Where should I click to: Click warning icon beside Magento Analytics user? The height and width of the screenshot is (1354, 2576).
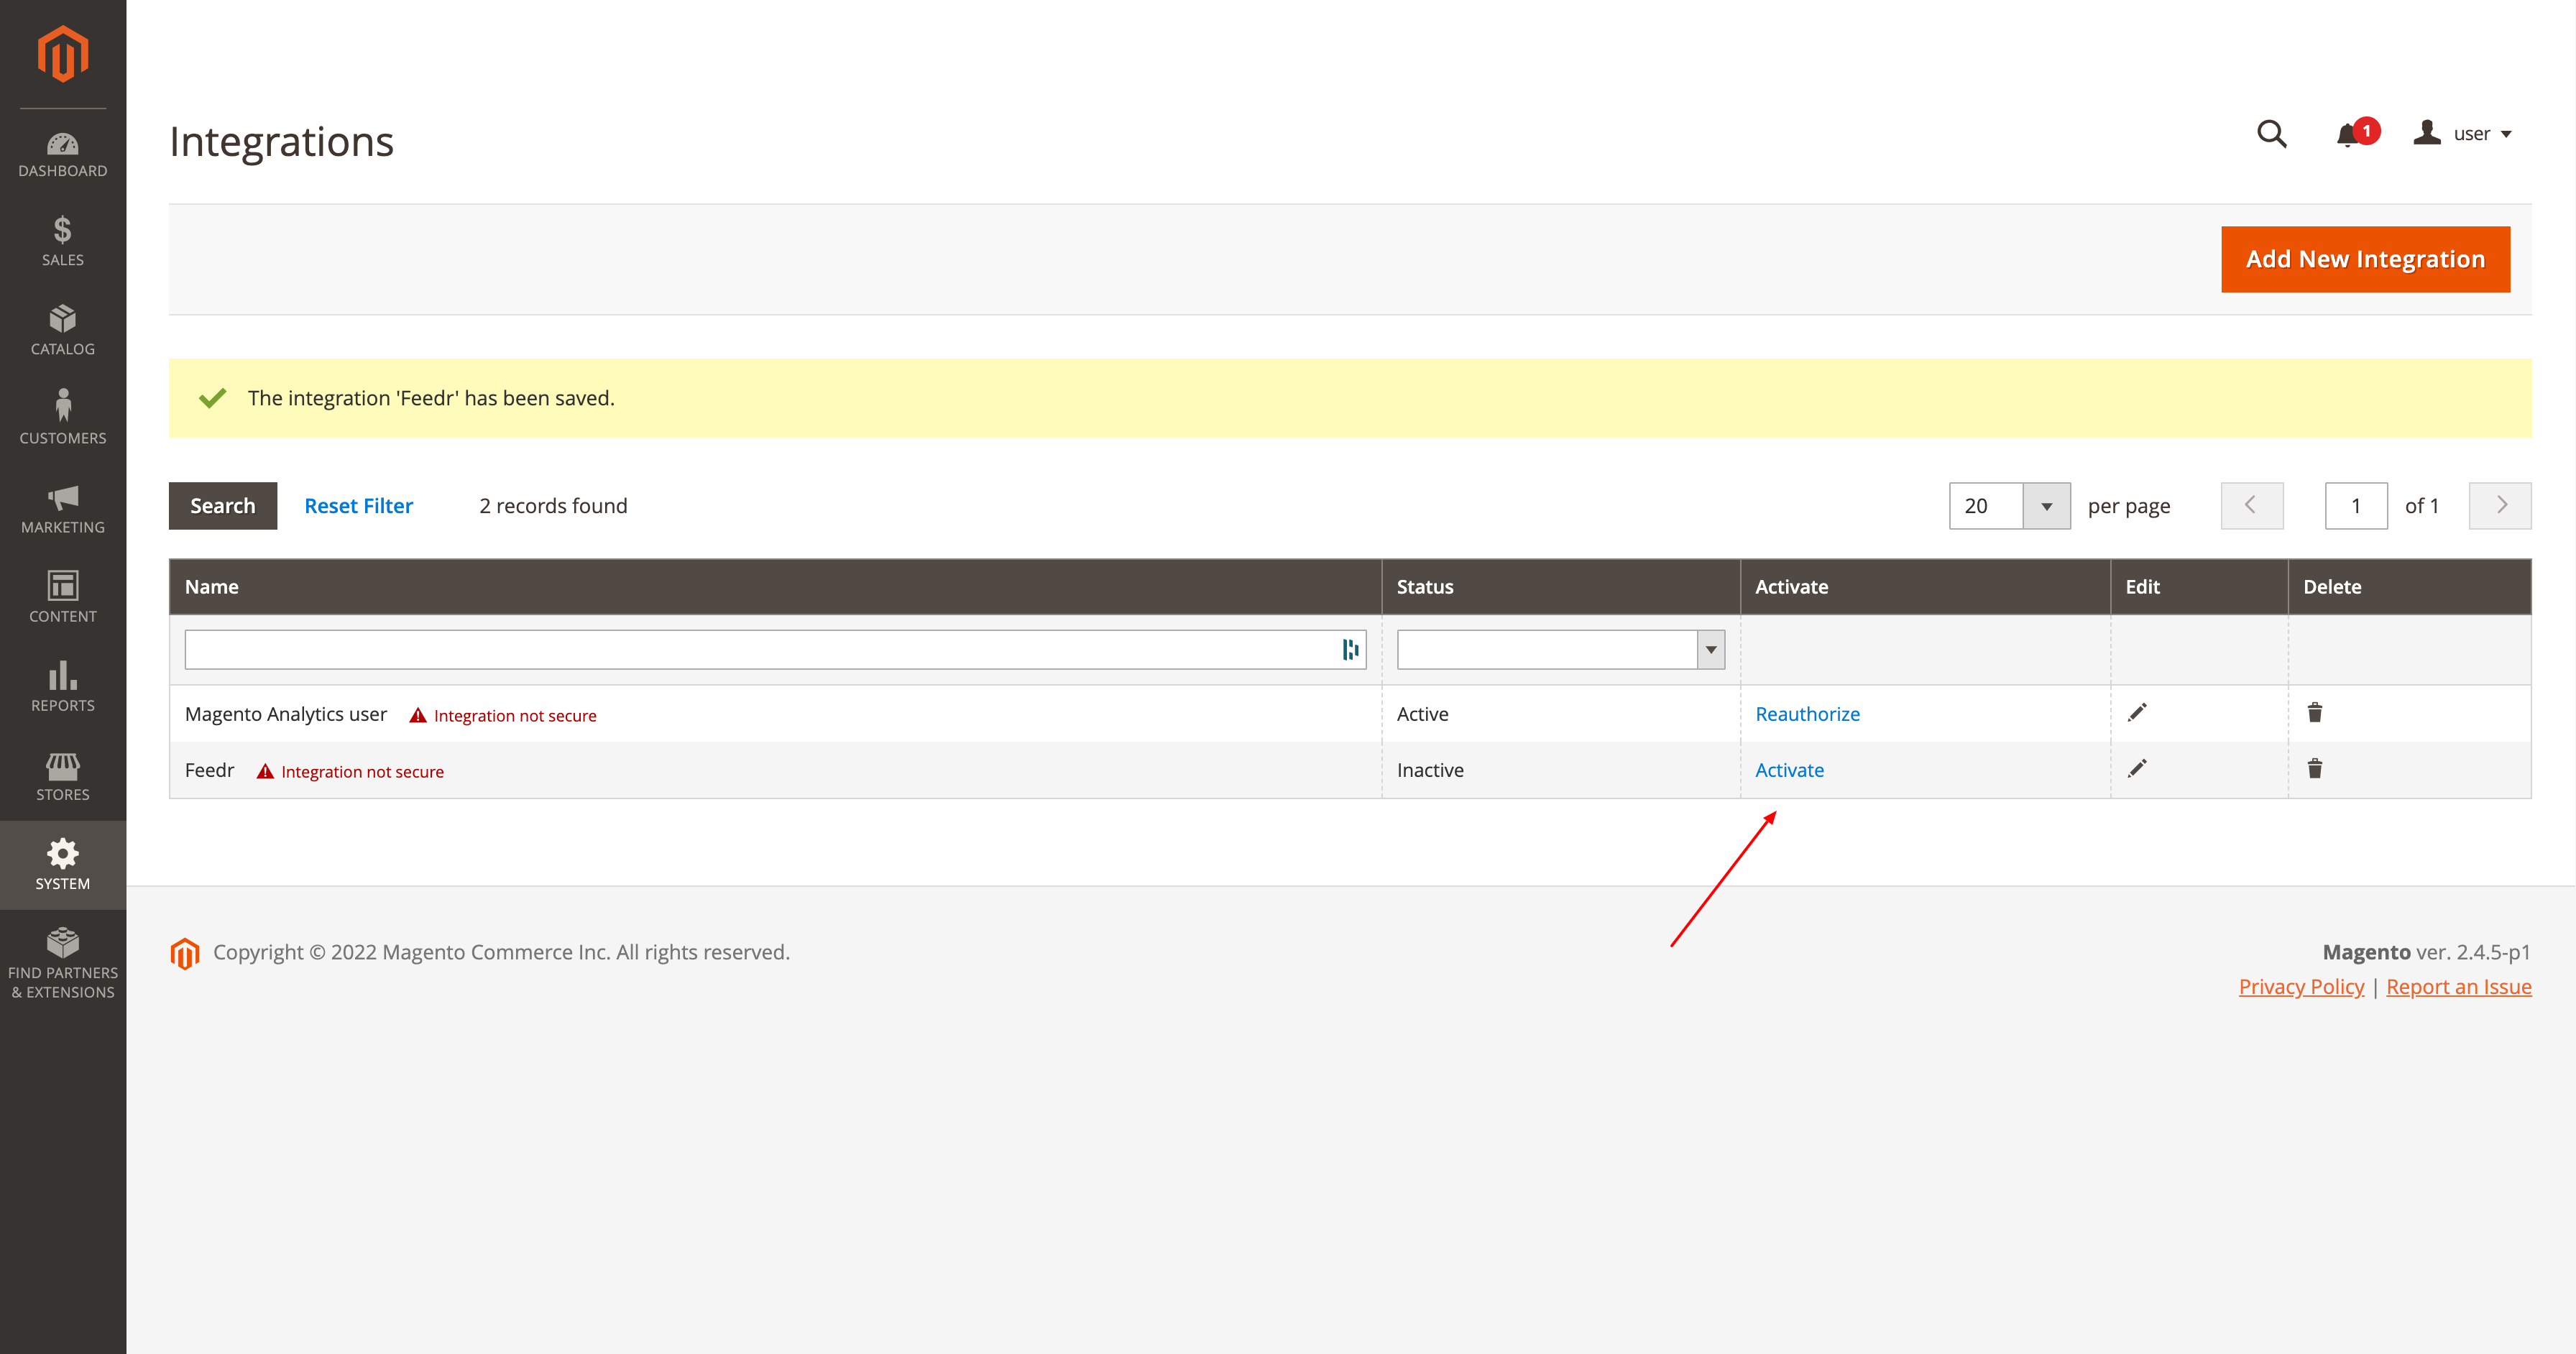(418, 715)
